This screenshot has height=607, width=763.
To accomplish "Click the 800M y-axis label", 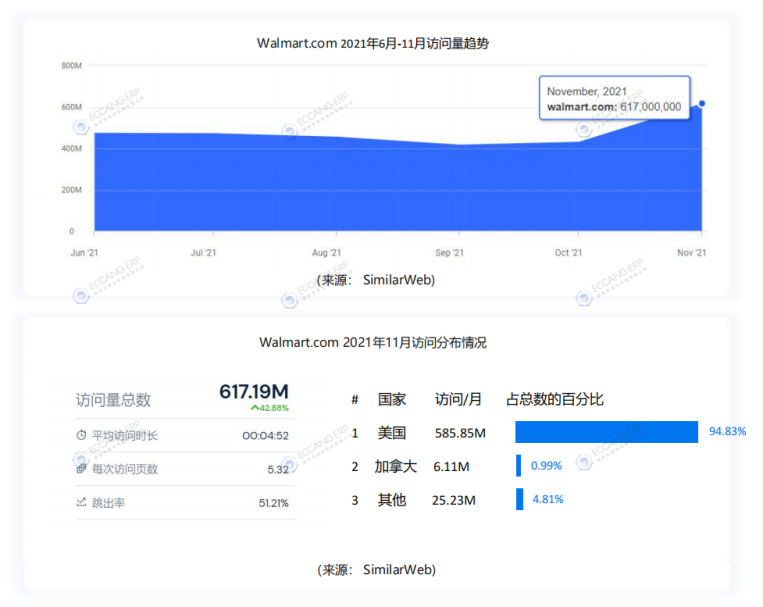I will tap(72, 66).
